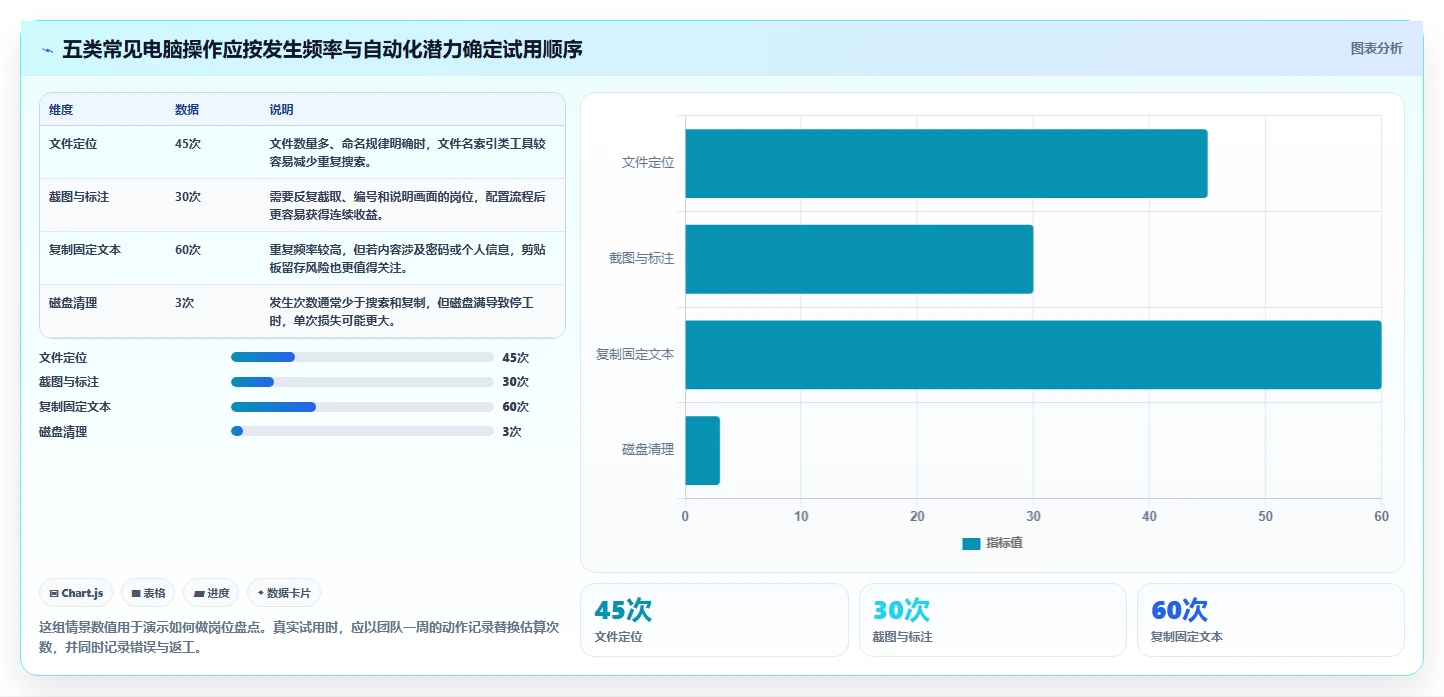1444x697 pixels.
Task: Click the 截图与标注 bar in the chart
Action: click(x=859, y=259)
